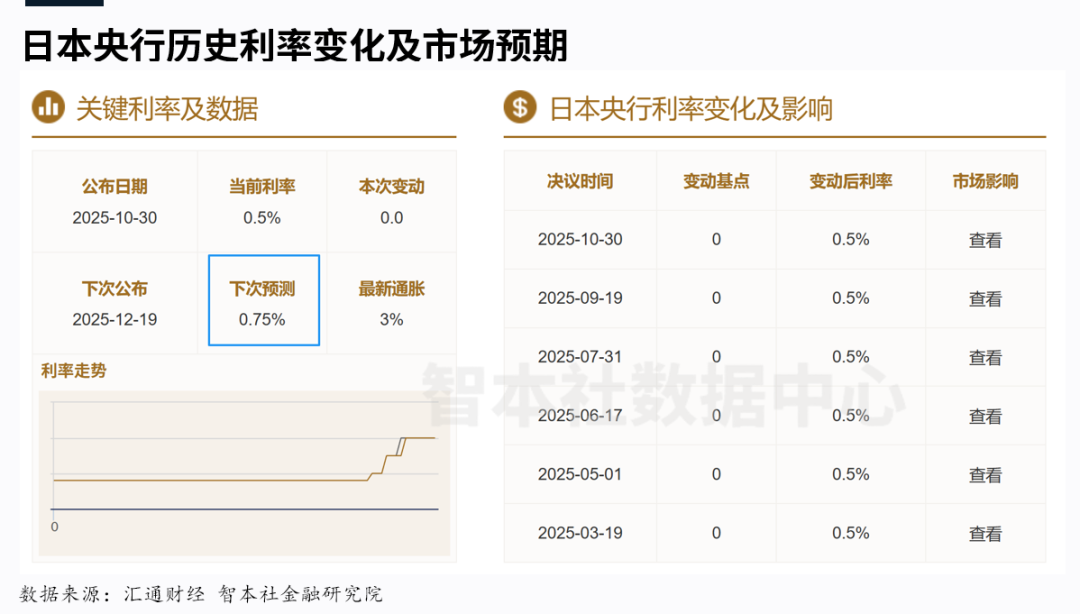Viewport: 1080px width, 614px height.
Task: Click the 最新通胀 3% card
Action: (391, 303)
